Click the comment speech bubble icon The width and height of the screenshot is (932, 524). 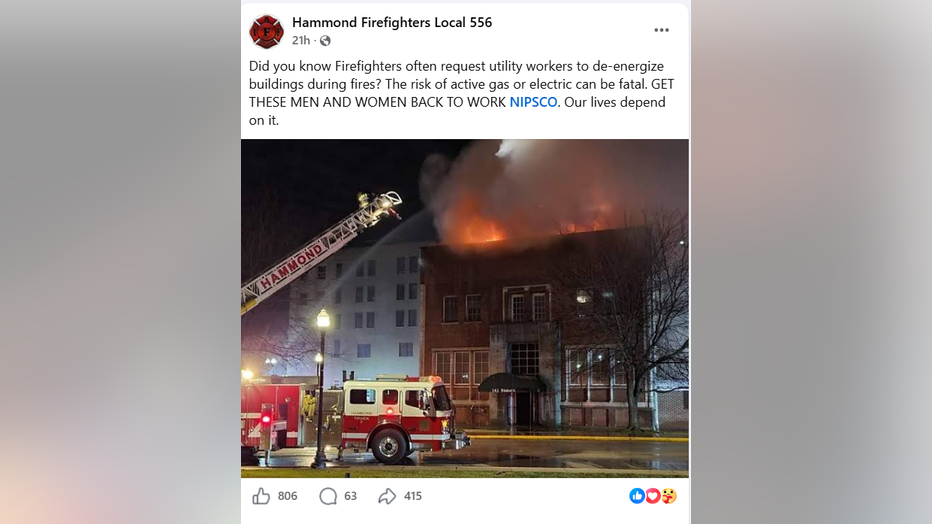point(328,496)
